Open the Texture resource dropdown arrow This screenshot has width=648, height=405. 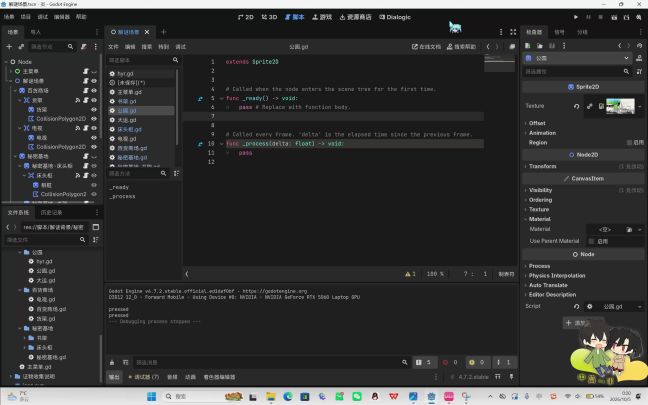[640, 106]
